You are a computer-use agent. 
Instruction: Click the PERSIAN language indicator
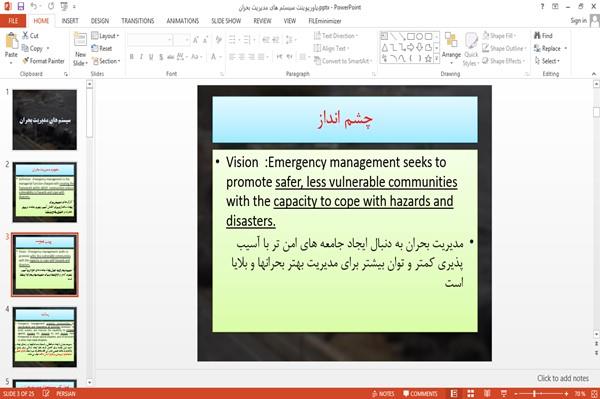[66, 394]
